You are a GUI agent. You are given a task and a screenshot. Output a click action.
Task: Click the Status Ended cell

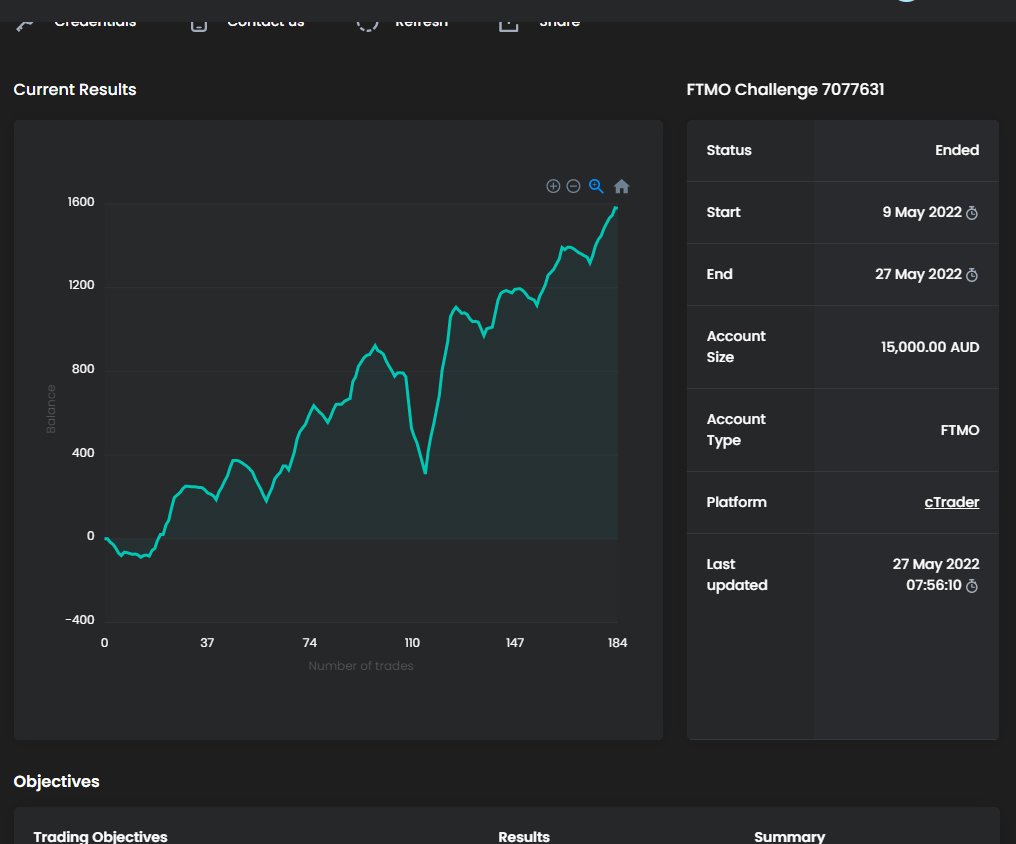point(905,150)
